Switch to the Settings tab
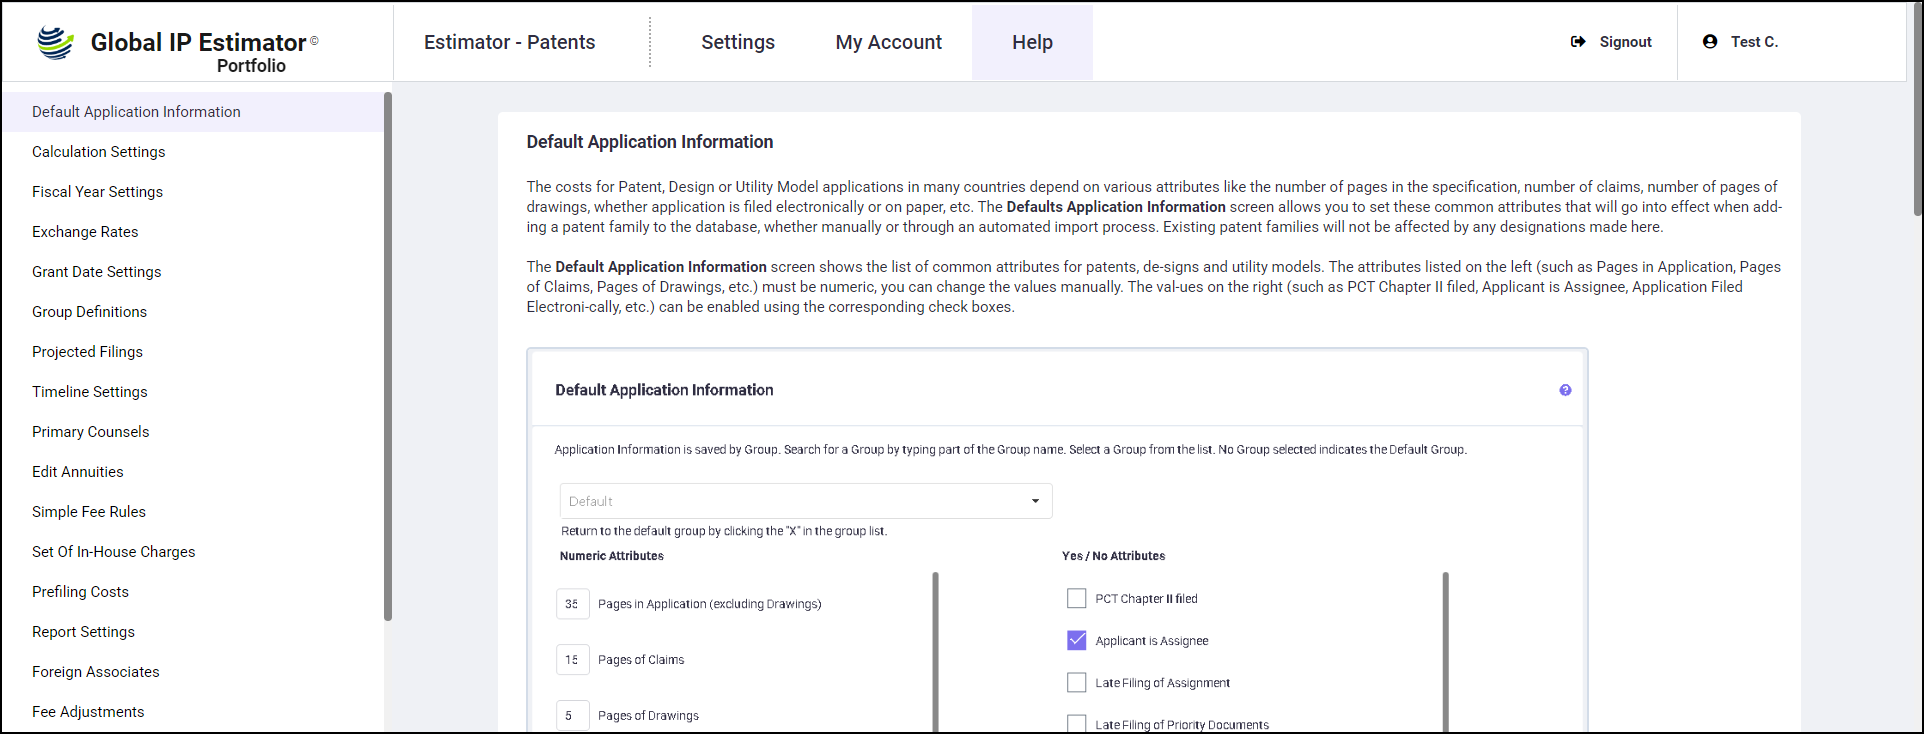 [737, 42]
